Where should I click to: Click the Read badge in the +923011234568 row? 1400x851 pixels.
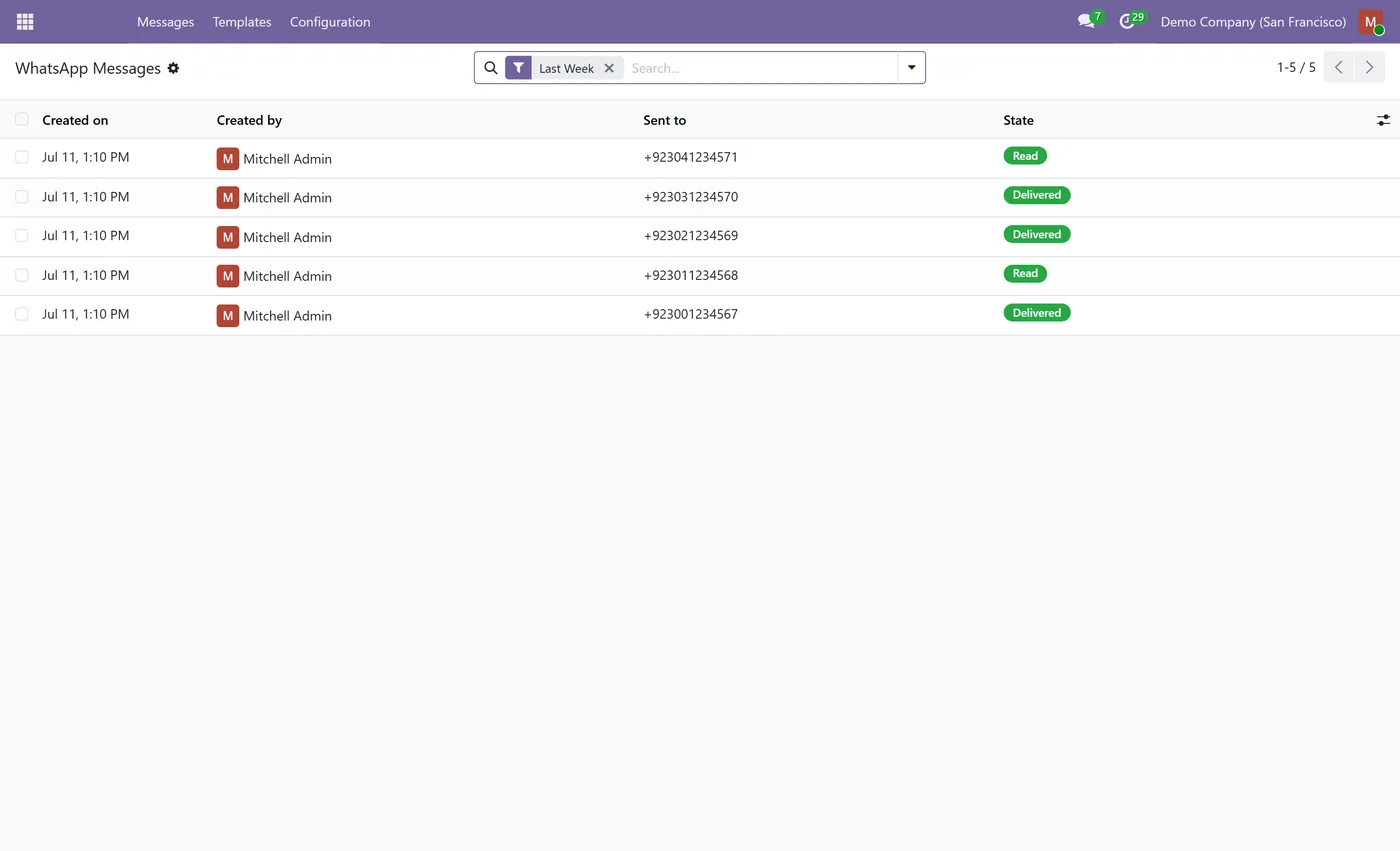click(1025, 273)
